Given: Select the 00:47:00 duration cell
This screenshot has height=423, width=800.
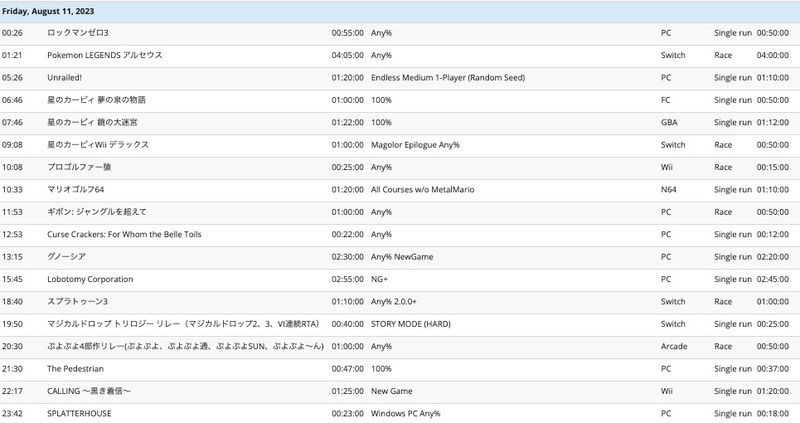Looking at the screenshot, I should 347,369.
